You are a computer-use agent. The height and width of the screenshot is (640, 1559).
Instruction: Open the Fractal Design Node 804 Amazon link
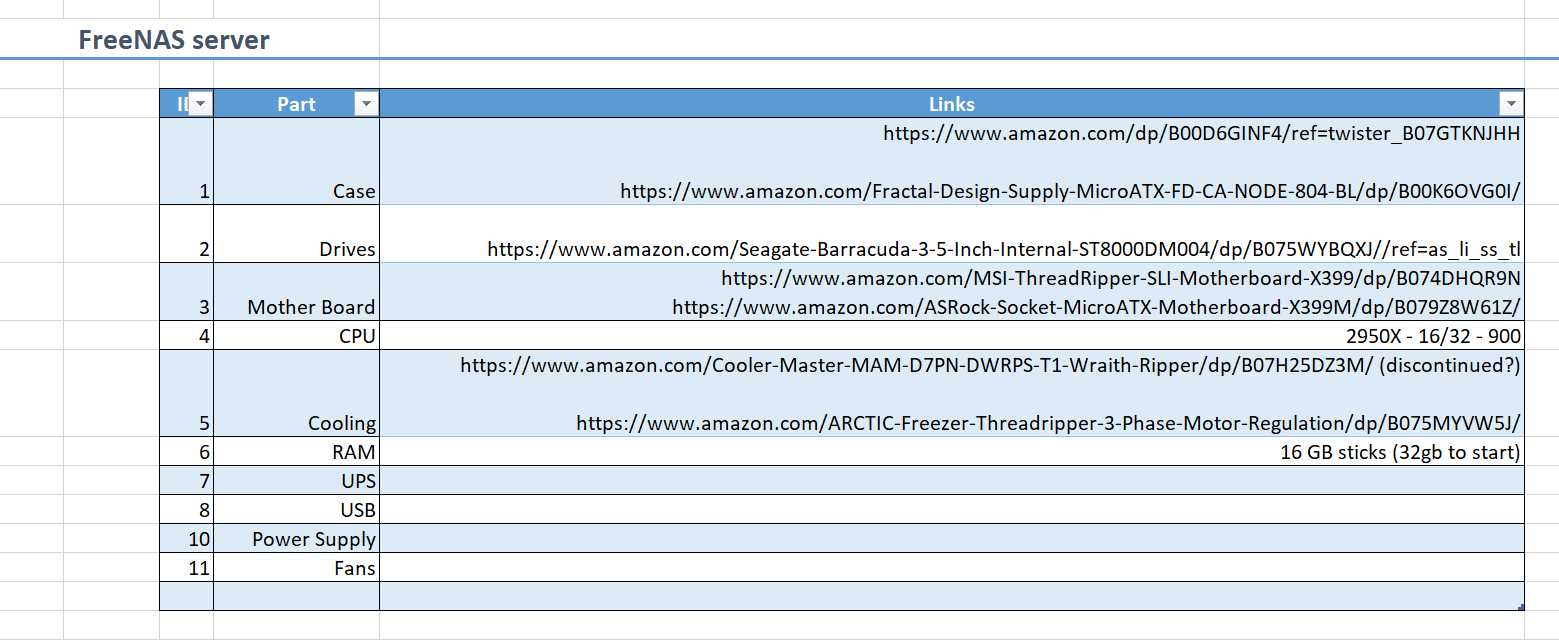(1070, 191)
